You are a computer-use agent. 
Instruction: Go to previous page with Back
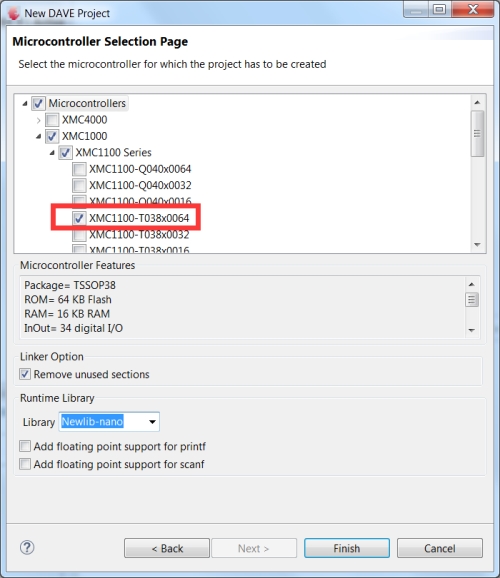(x=167, y=549)
